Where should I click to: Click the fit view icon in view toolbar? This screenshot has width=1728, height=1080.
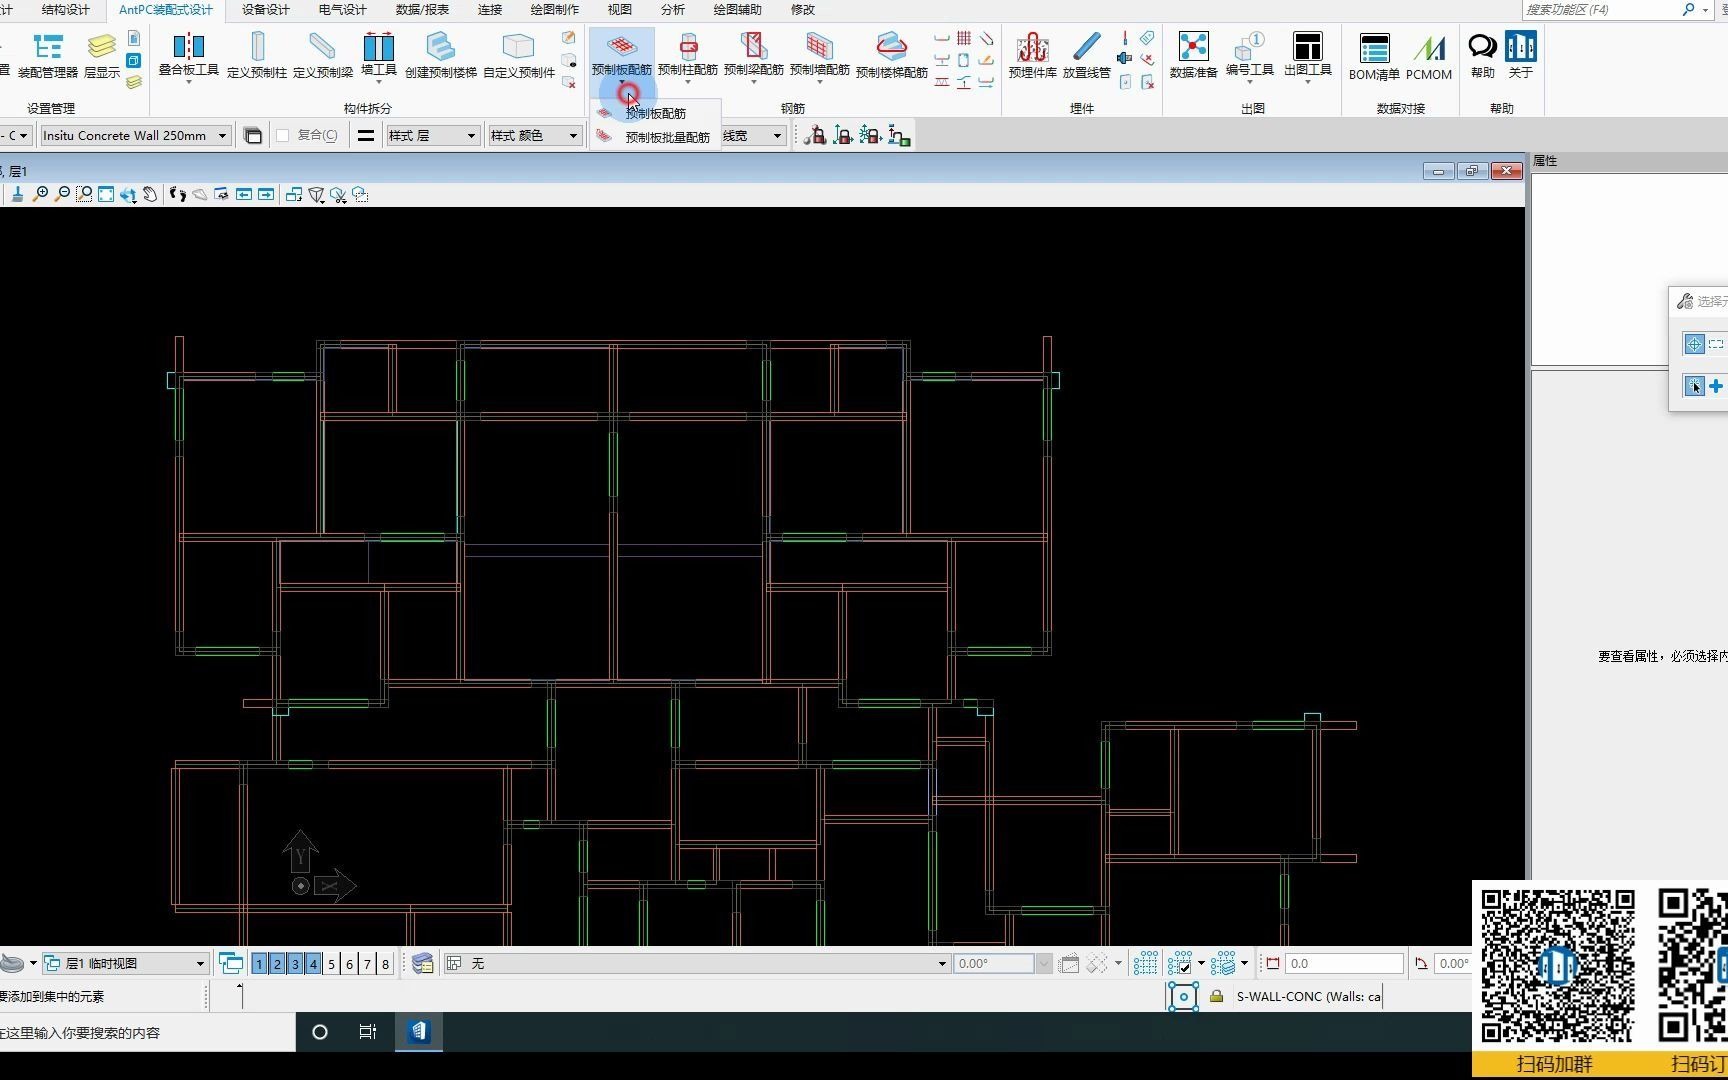pyautogui.click(x=106, y=194)
